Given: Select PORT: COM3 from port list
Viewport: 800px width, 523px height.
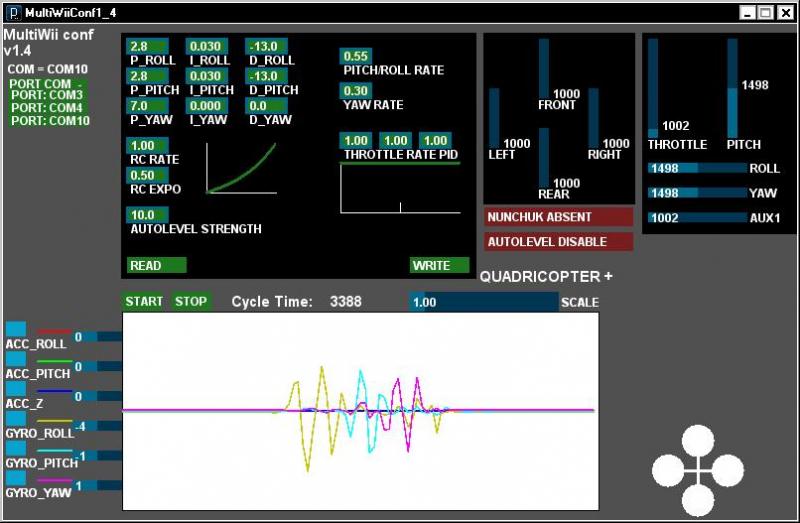Looking at the screenshot, I should (x=47, y=95).
